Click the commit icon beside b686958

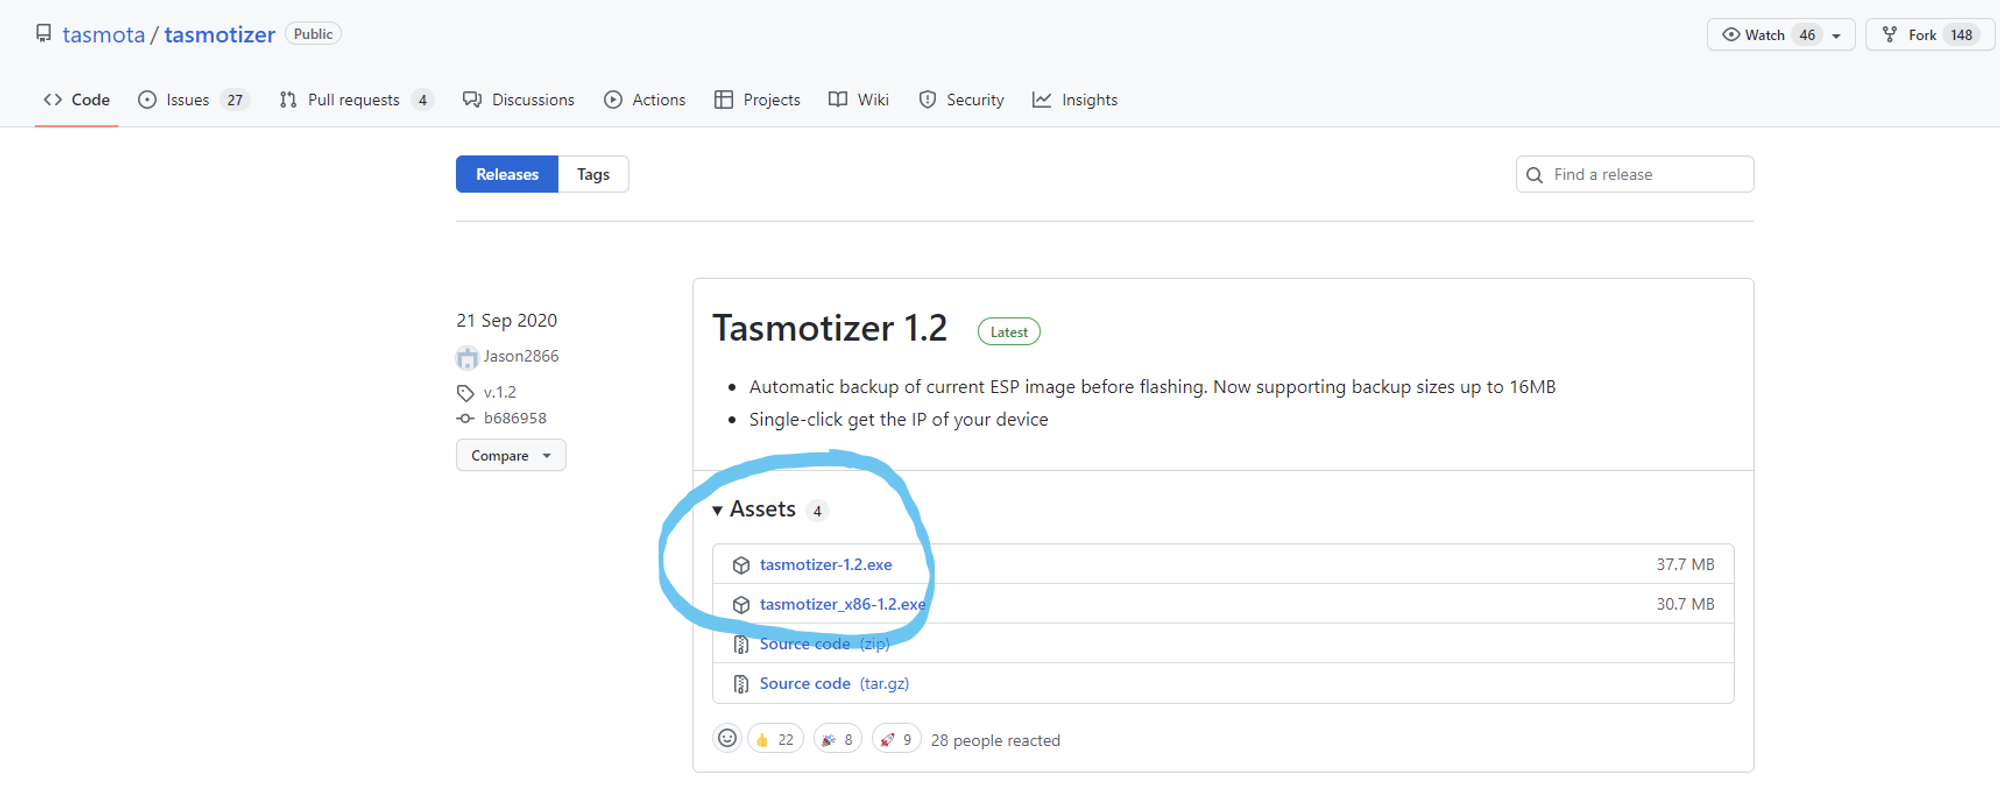click(x=466, y=419)
